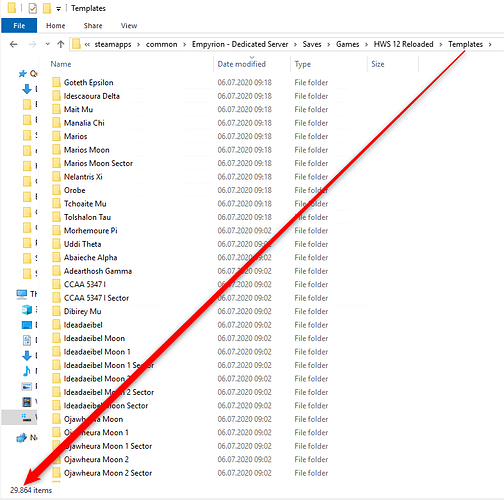Select the Dibirey Mu folder icon
This screenshot has height=500, width=504.
click(56, 311)
